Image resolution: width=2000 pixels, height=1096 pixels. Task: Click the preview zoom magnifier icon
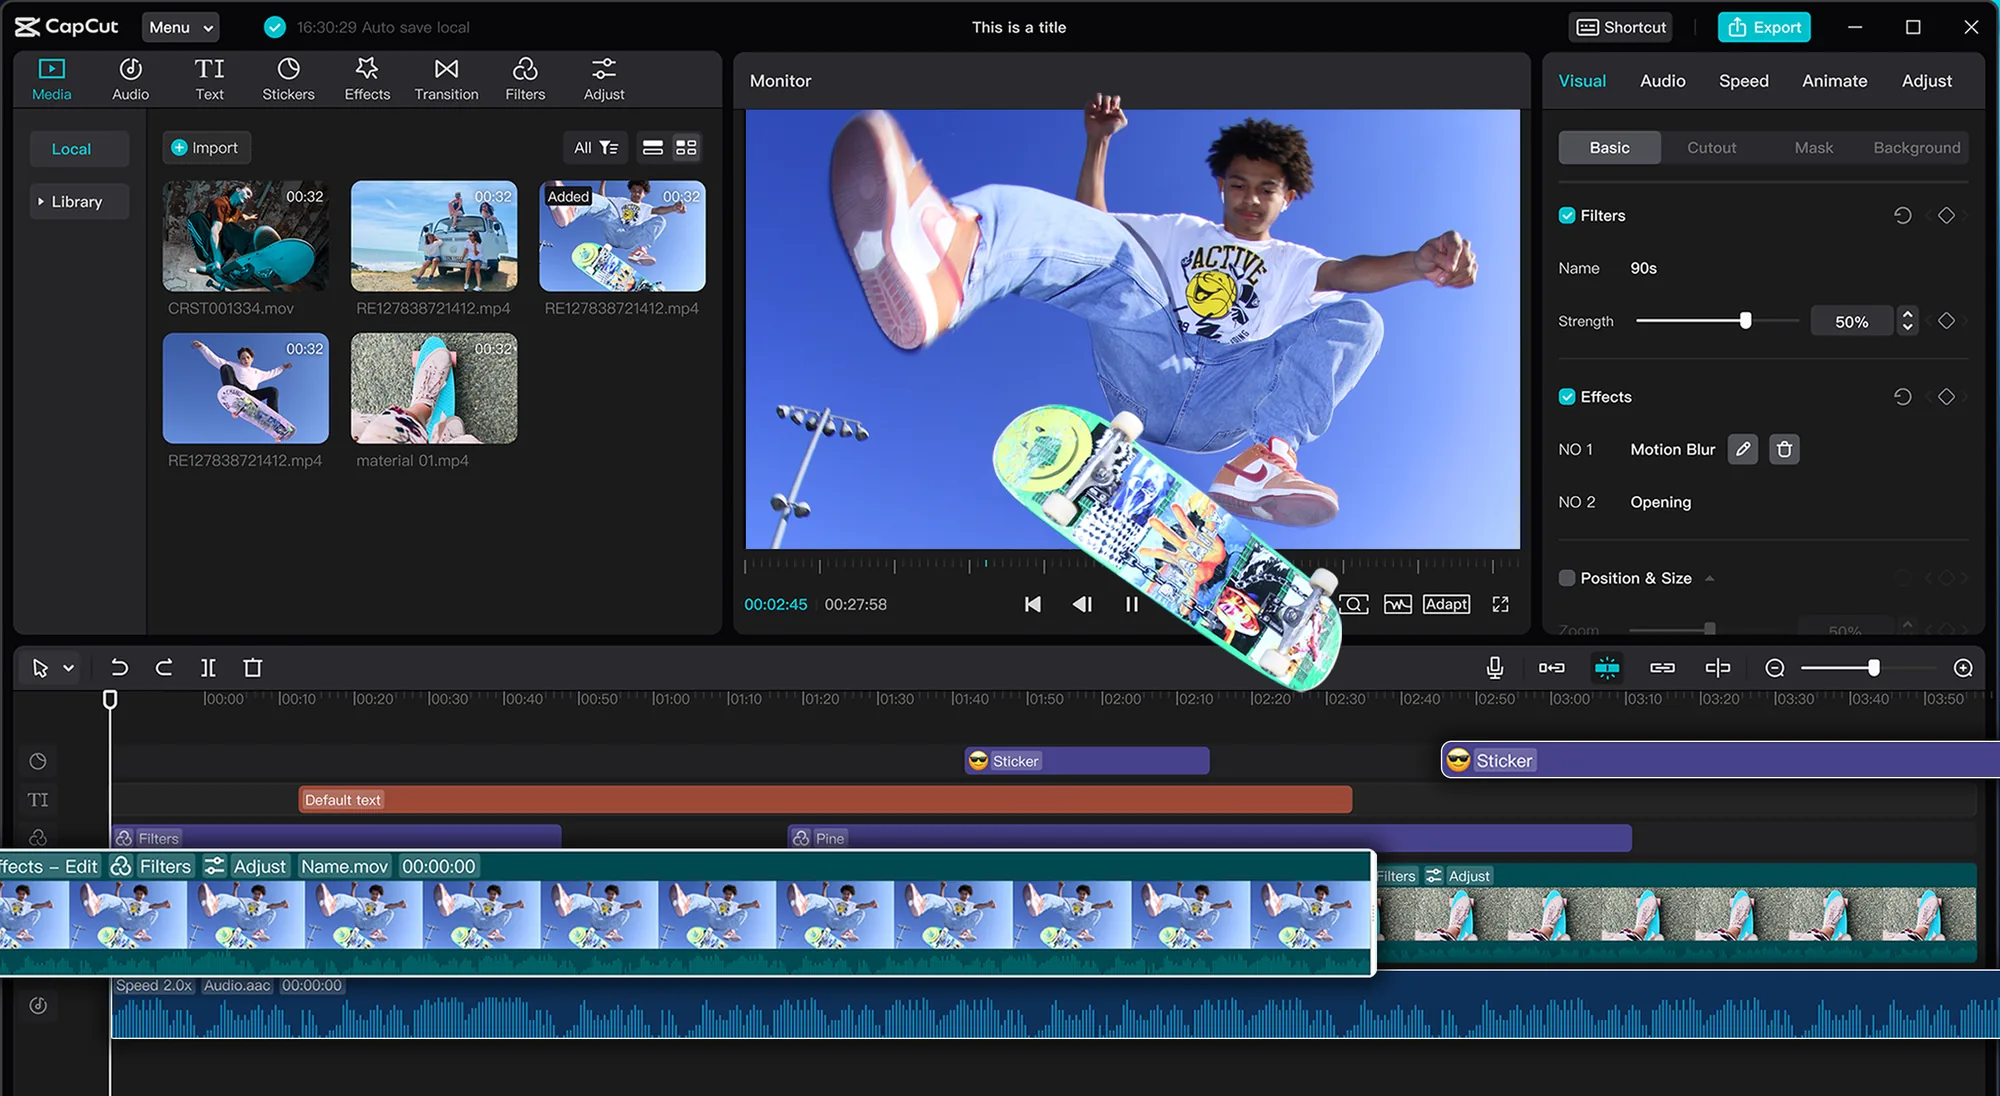click(1354, 604)
